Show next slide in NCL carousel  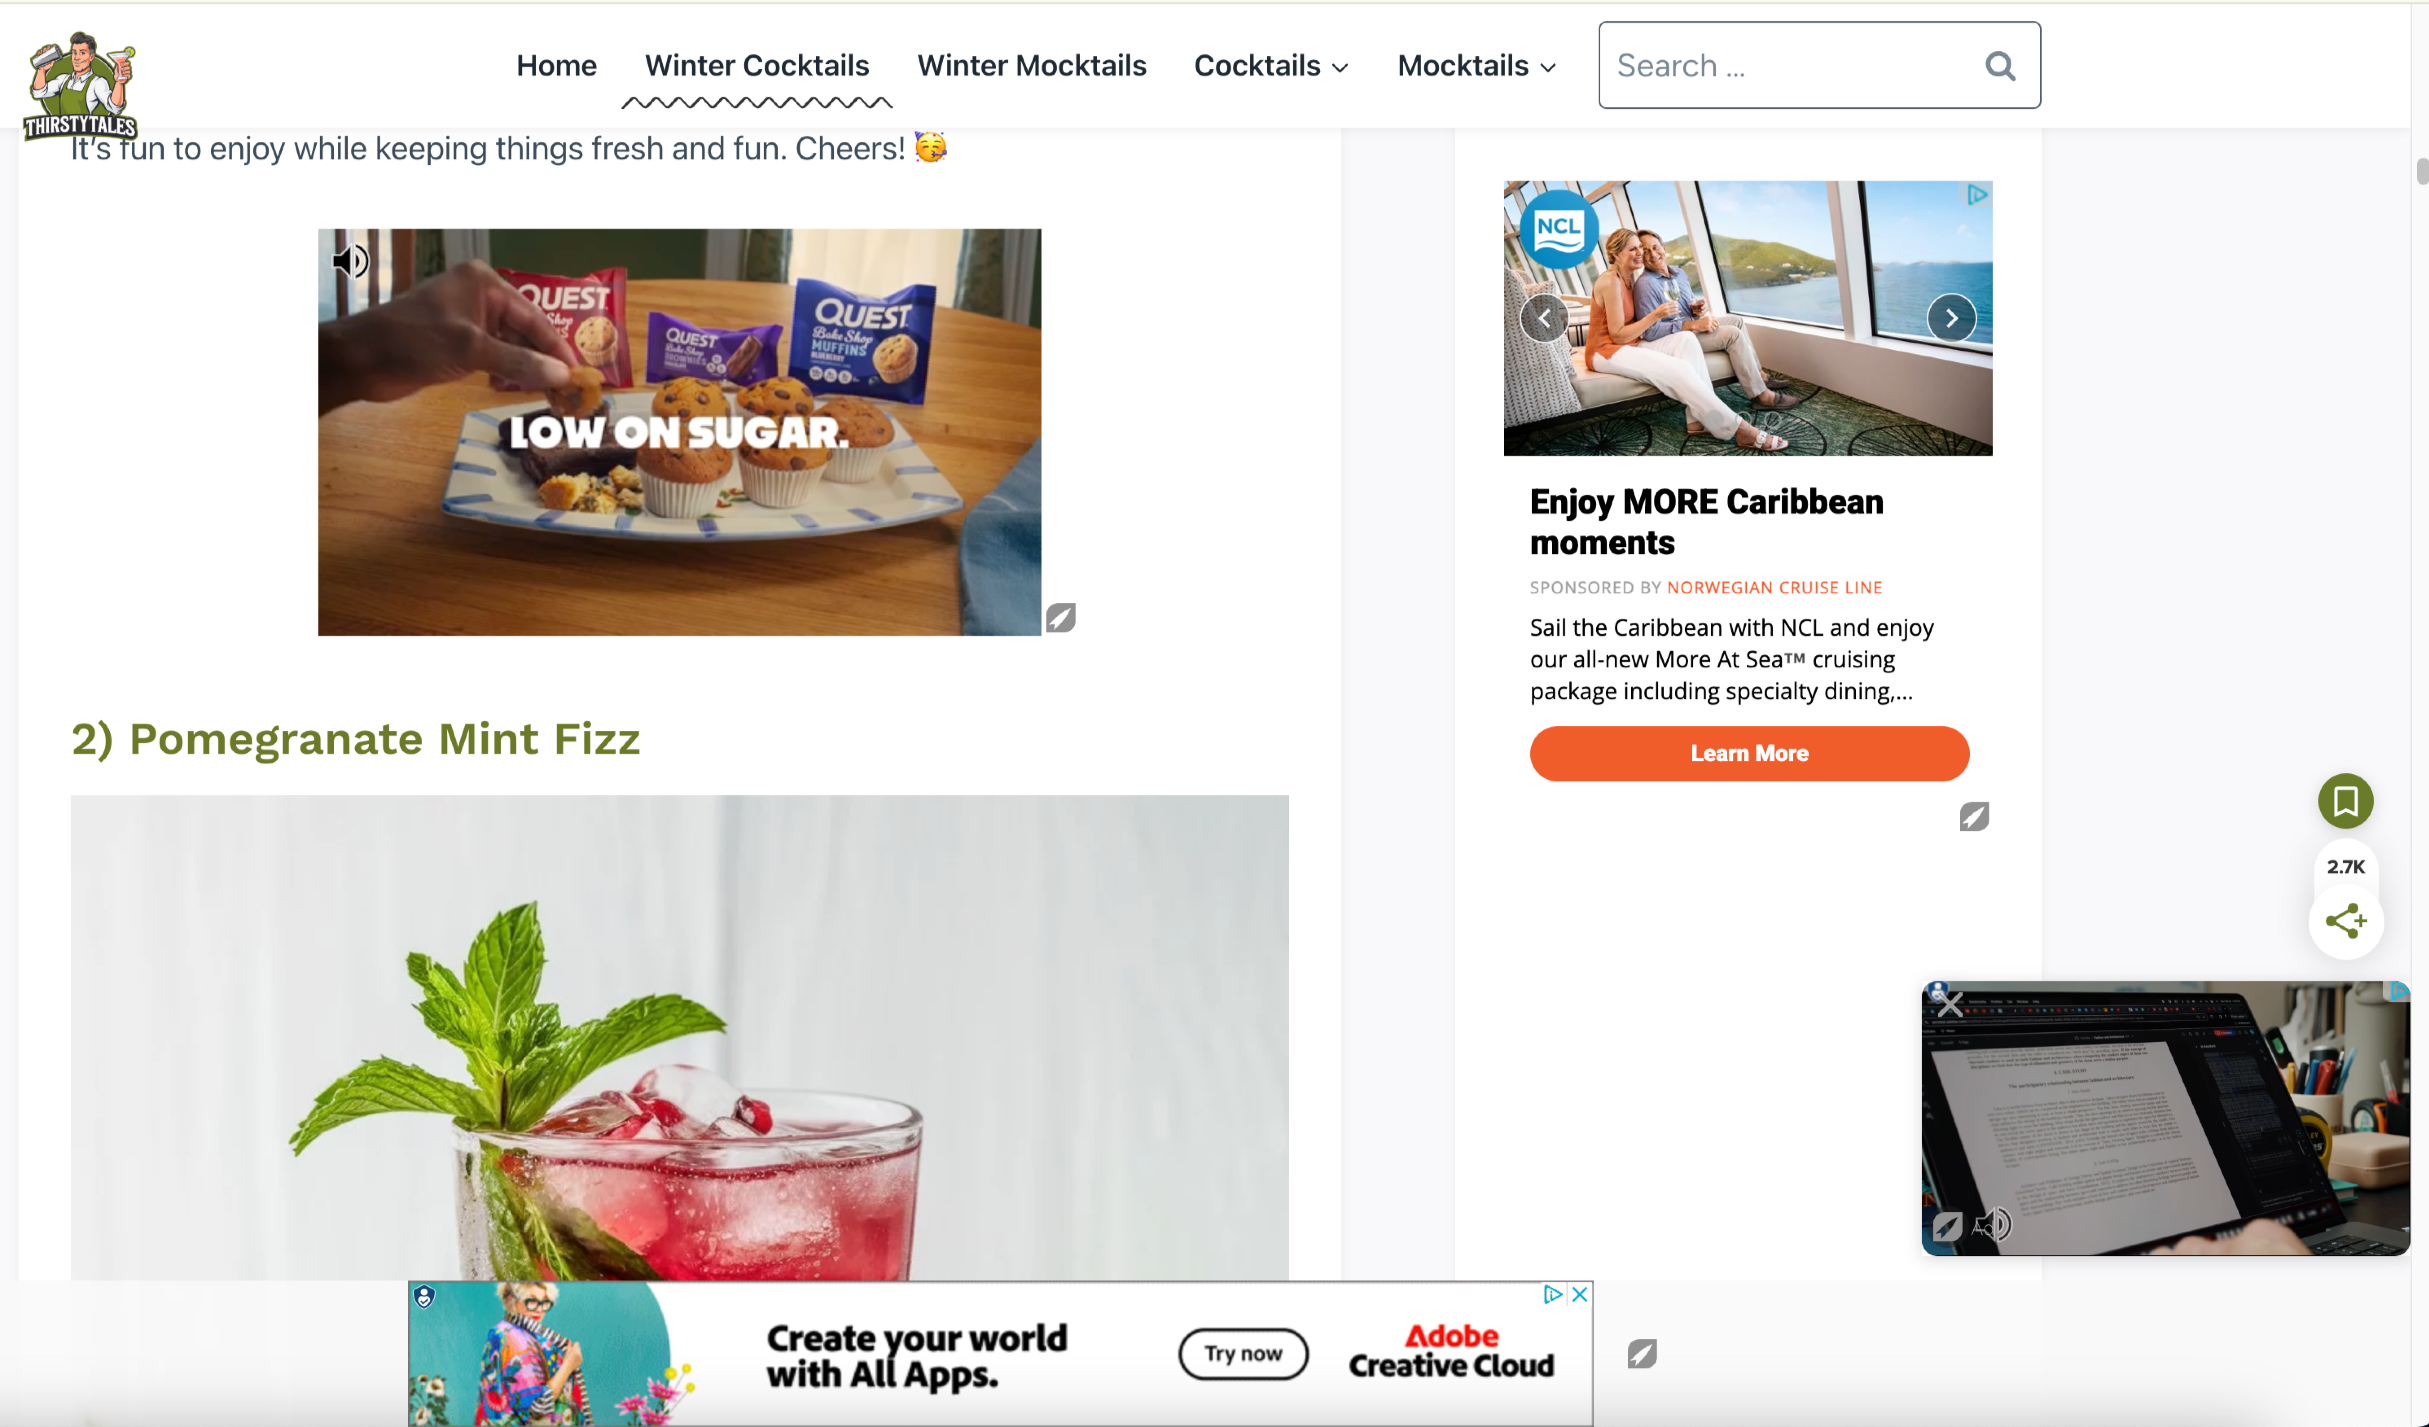point(1951,319)
